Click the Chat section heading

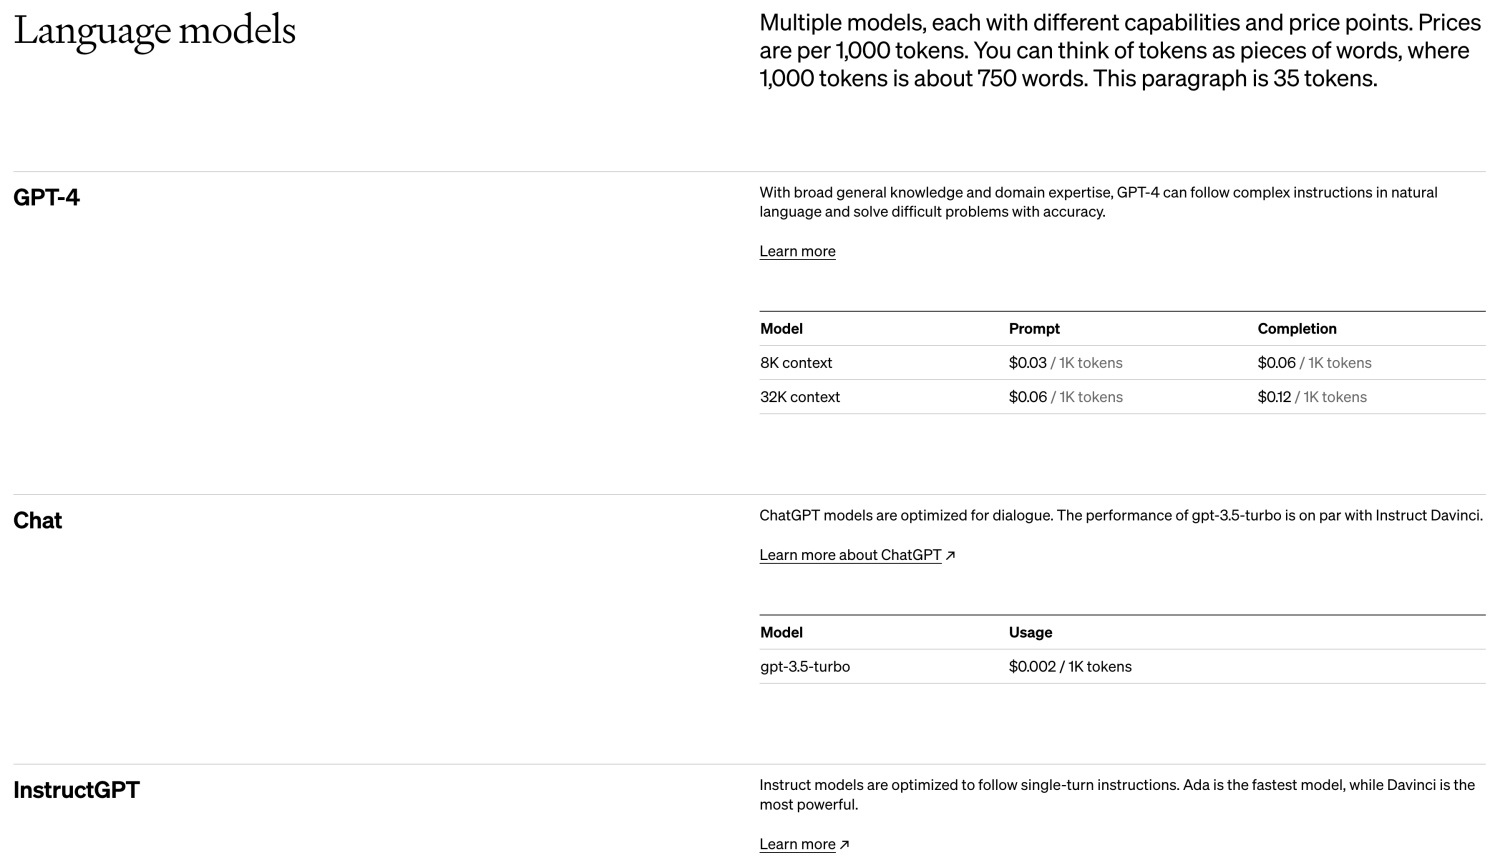click(x=37, y=520)
